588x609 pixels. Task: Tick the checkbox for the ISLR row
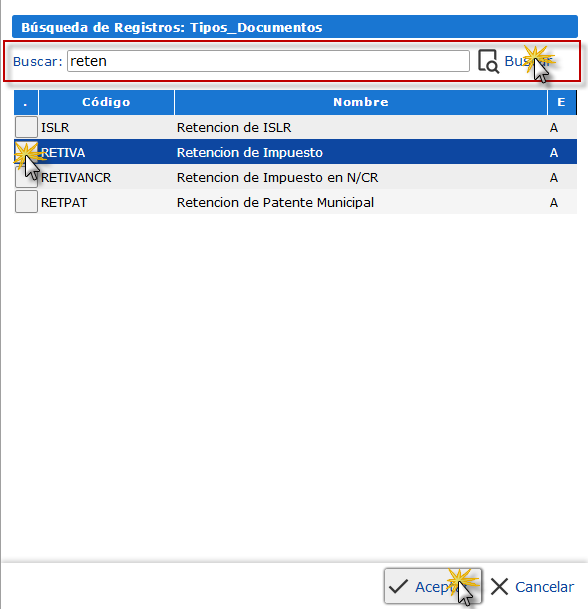coord(26,127)
